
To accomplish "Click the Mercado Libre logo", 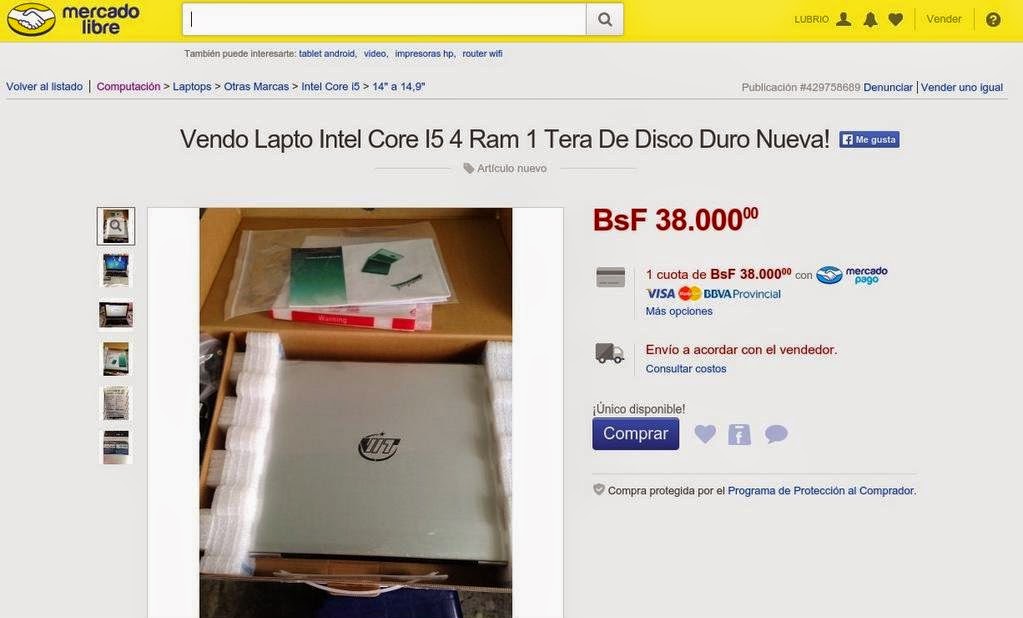I will click(73, 20).
